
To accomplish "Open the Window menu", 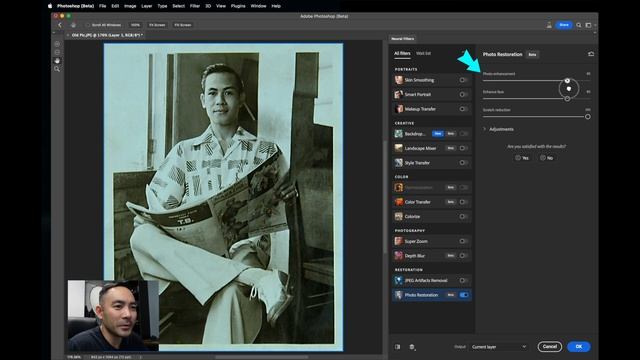I will tap(258, 6).
